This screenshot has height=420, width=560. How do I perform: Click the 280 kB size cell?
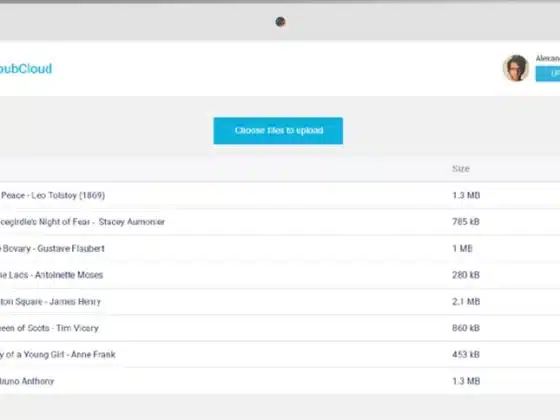tap(466, 275)
